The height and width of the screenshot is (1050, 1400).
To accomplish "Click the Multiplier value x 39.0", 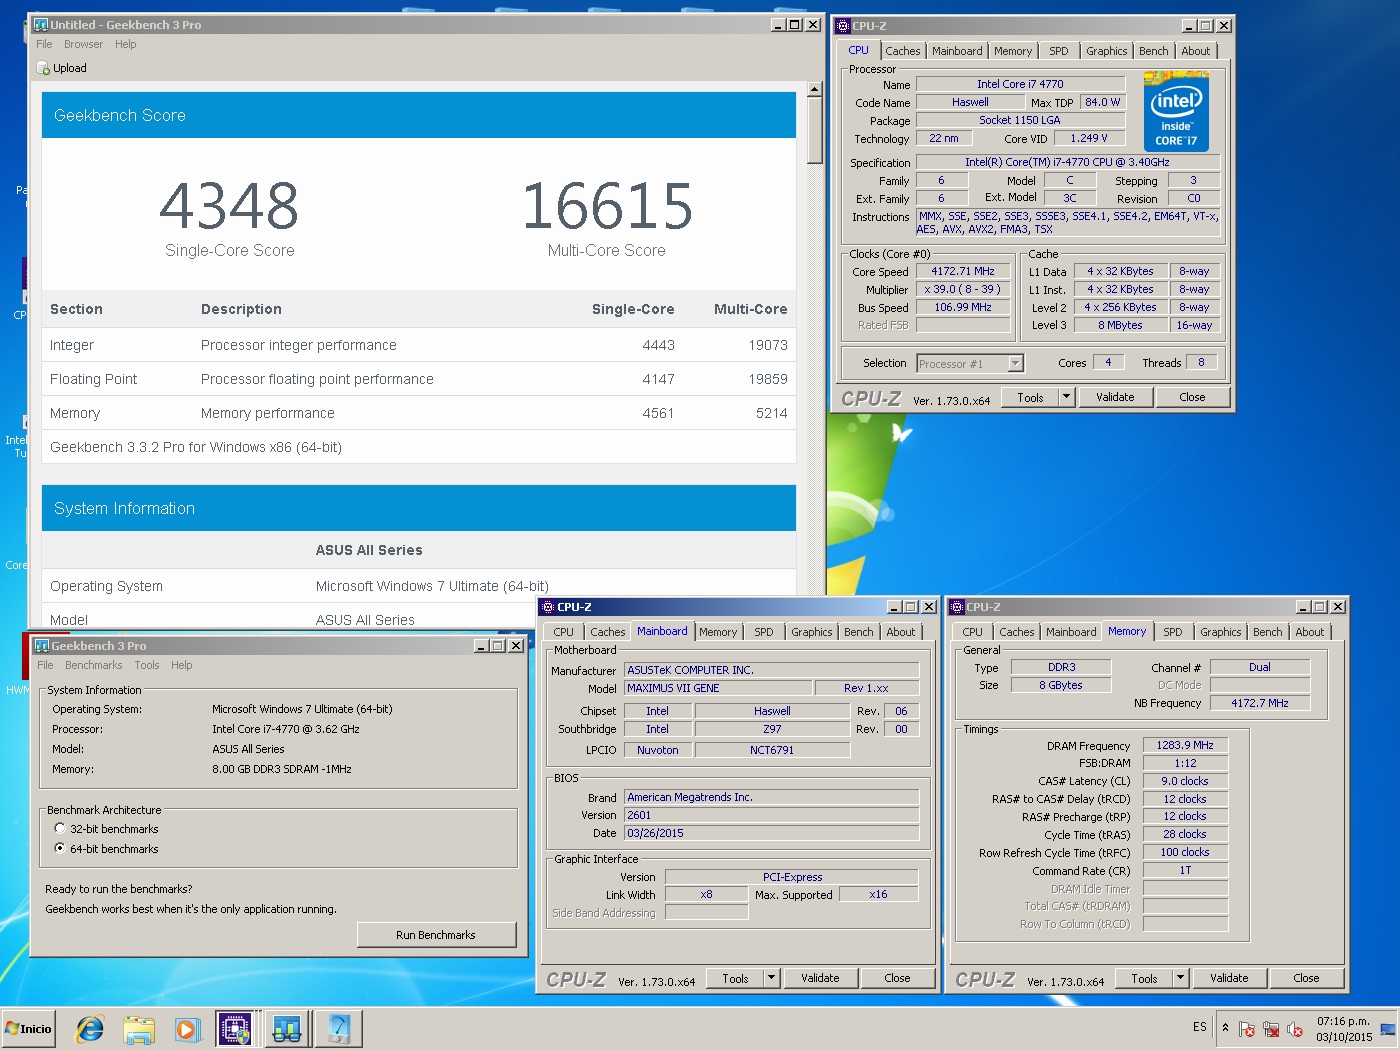I will click(963, 289).
